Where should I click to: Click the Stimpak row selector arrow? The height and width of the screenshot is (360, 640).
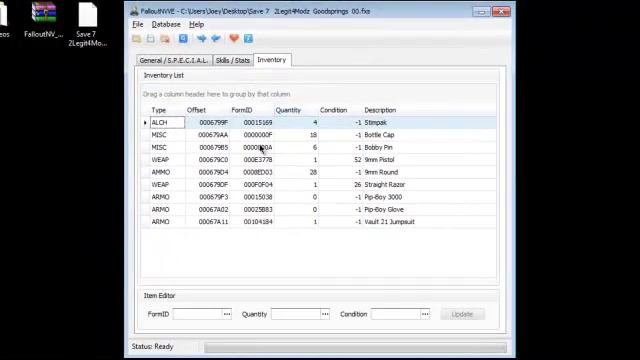tap(145, 122)
